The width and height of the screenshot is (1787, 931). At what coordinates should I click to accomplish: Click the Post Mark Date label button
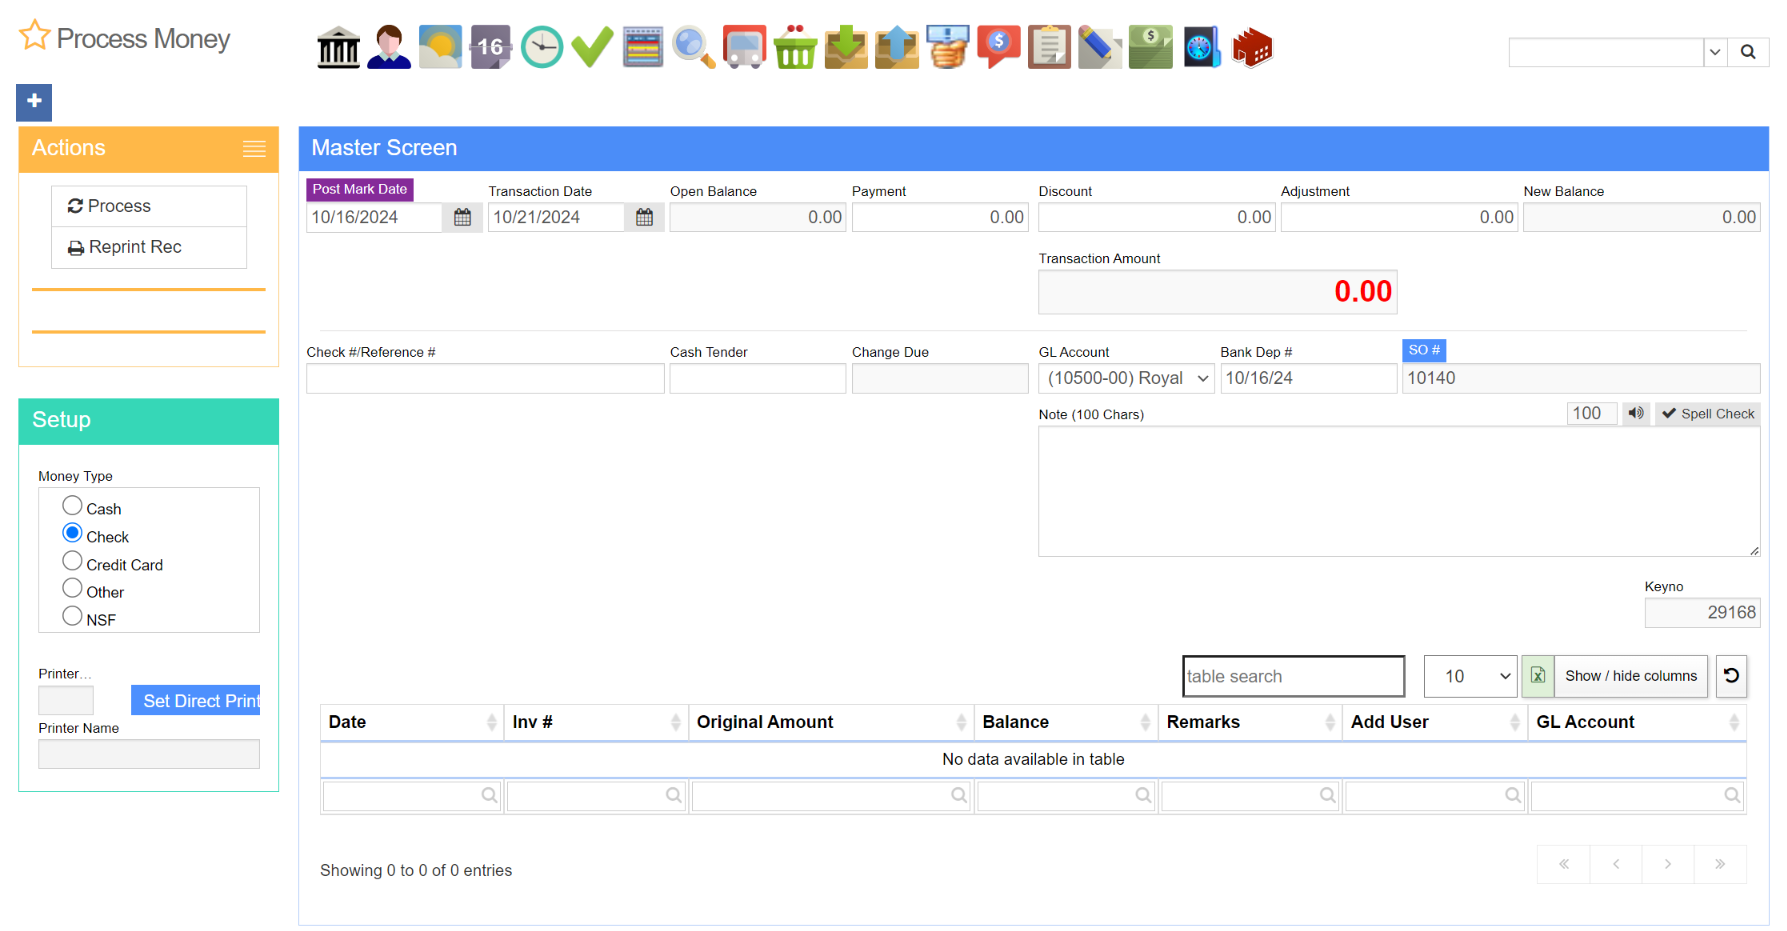point(360,189)
